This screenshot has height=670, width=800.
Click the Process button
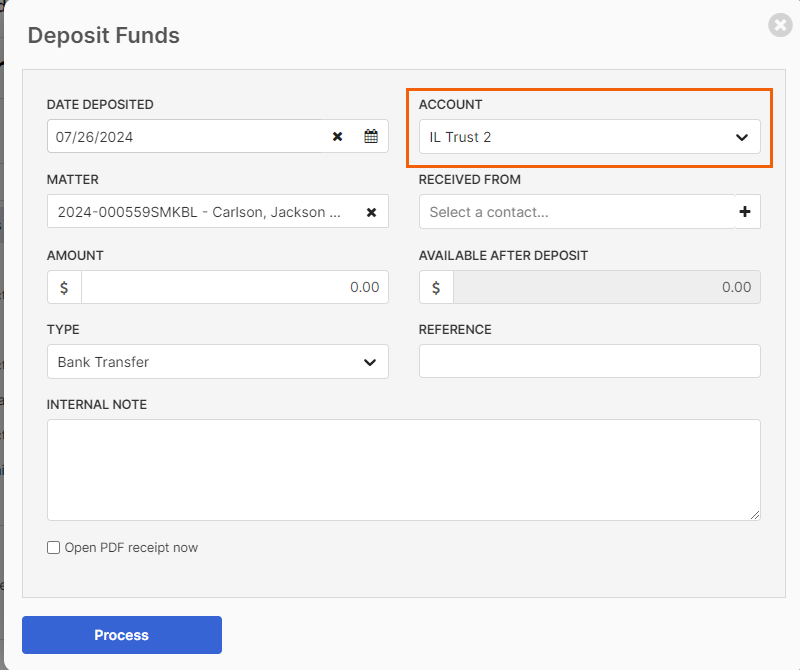point(122,635)
